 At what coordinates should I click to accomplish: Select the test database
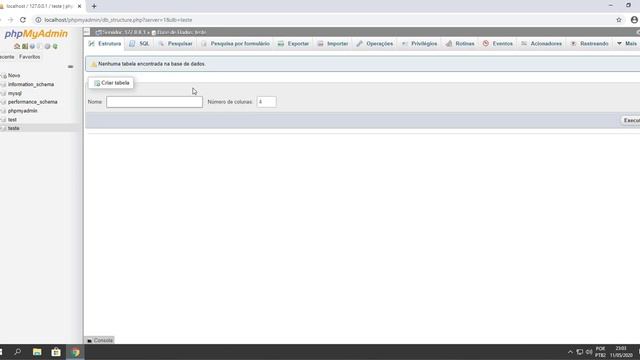click(12, 120)
